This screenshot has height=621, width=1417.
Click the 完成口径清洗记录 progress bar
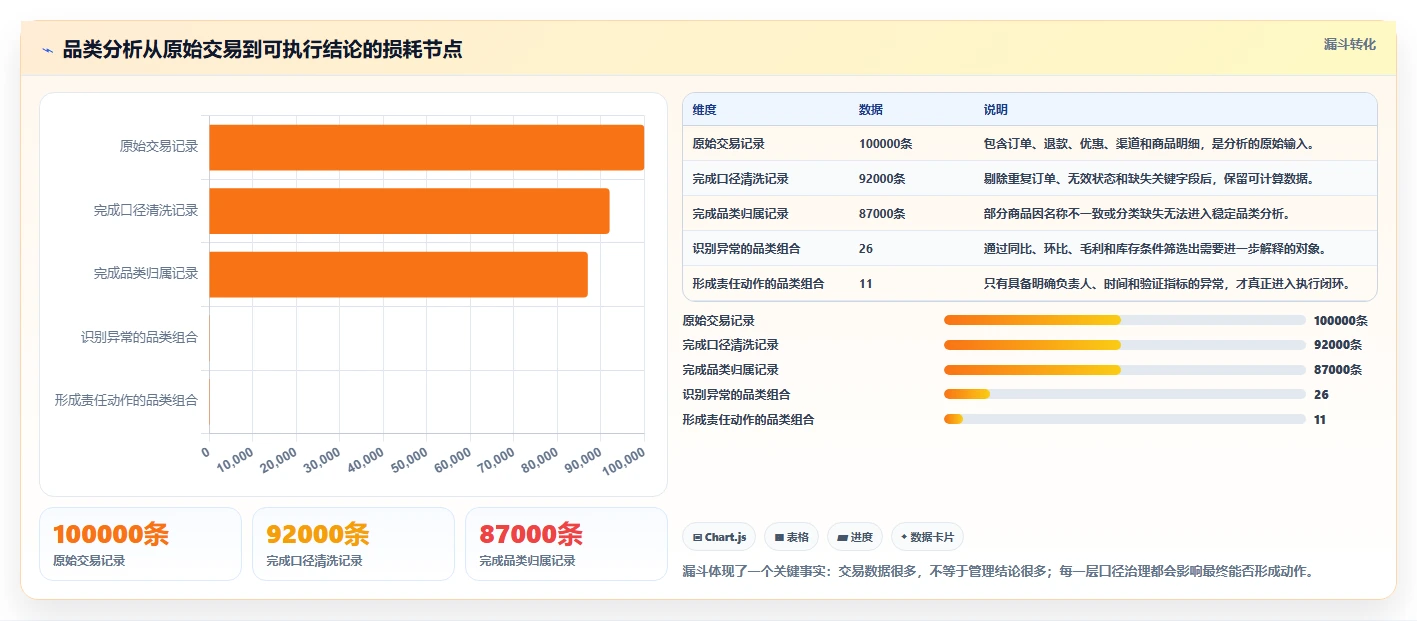[x=1124, y=345]
